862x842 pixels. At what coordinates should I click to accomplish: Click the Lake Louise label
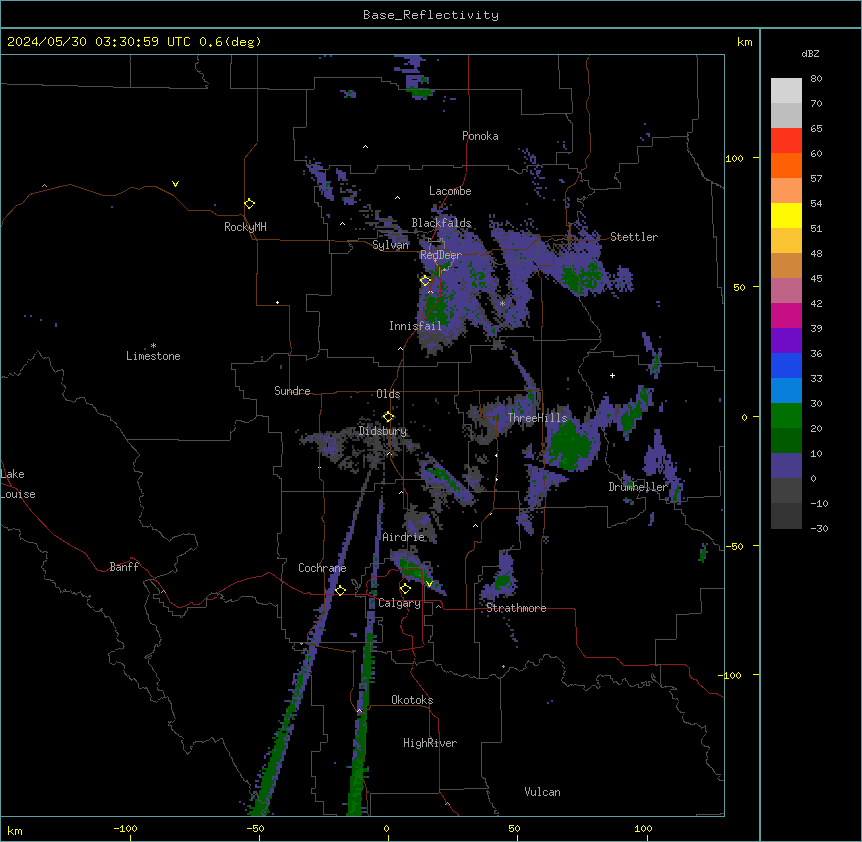point(16,484)
